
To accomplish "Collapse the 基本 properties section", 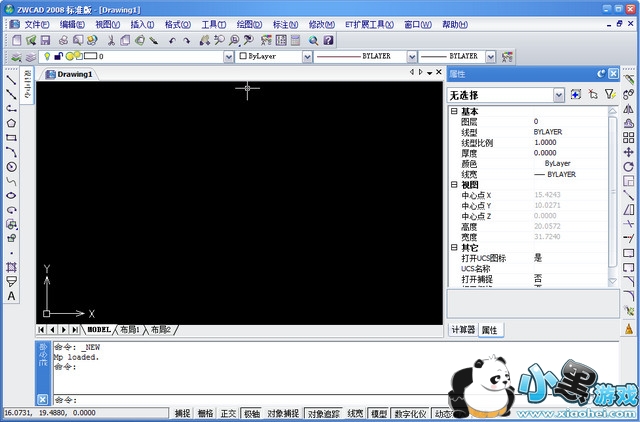I will [455, 111].
